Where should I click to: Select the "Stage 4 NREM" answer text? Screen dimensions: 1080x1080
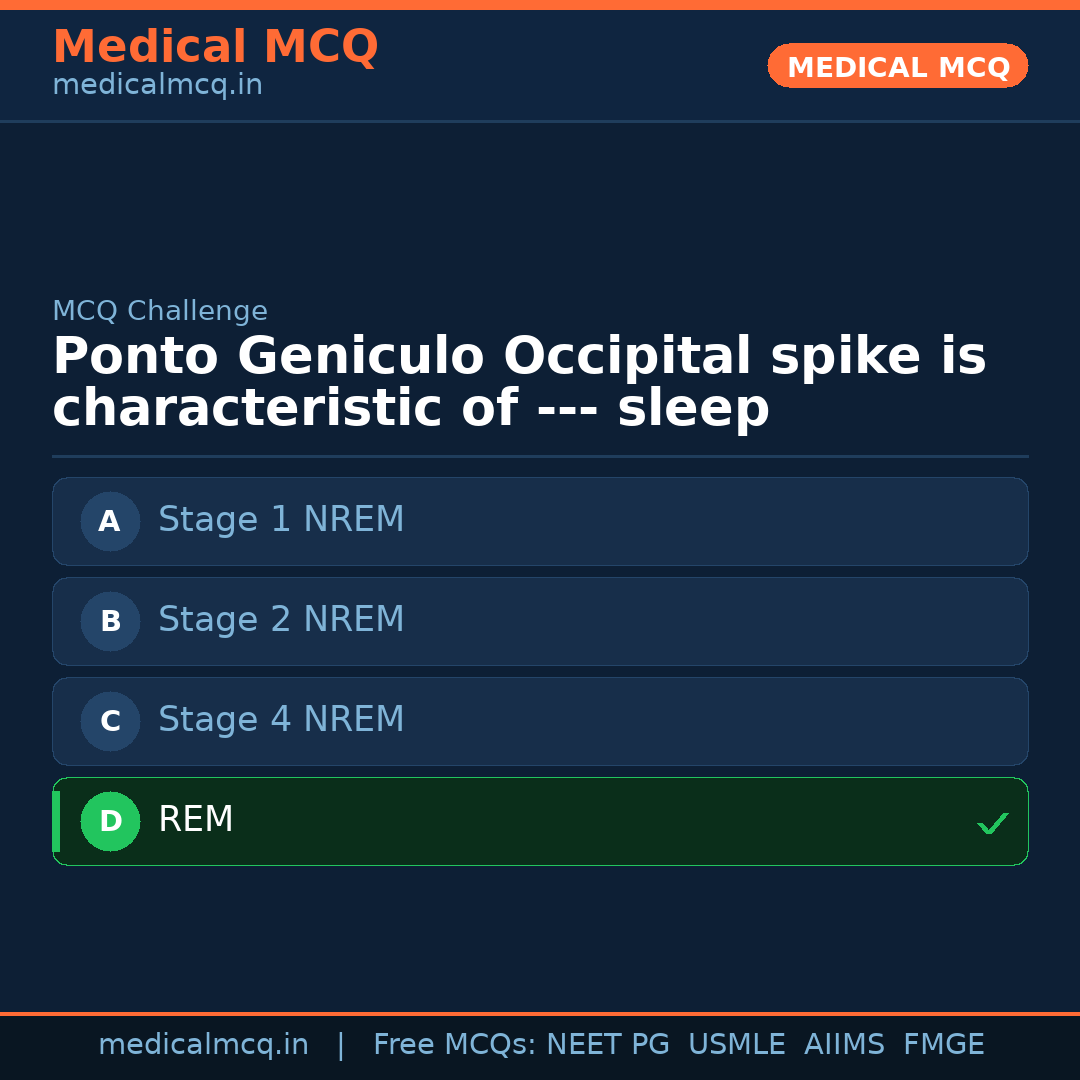[281, 720]
